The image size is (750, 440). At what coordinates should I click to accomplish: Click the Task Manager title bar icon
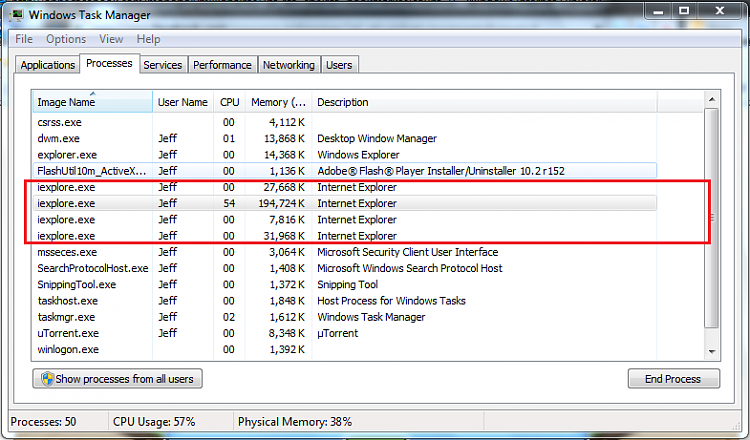(x=16, y=15)
